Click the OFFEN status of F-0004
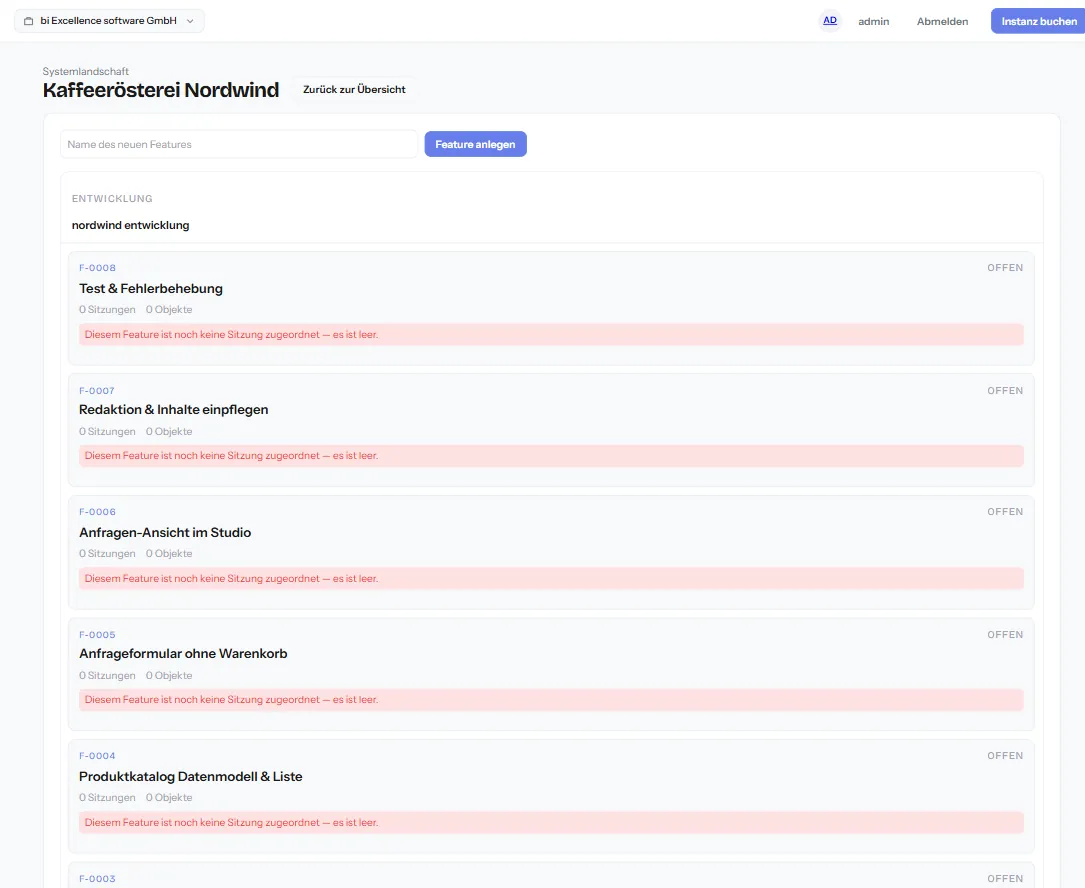 point(1005,756)
